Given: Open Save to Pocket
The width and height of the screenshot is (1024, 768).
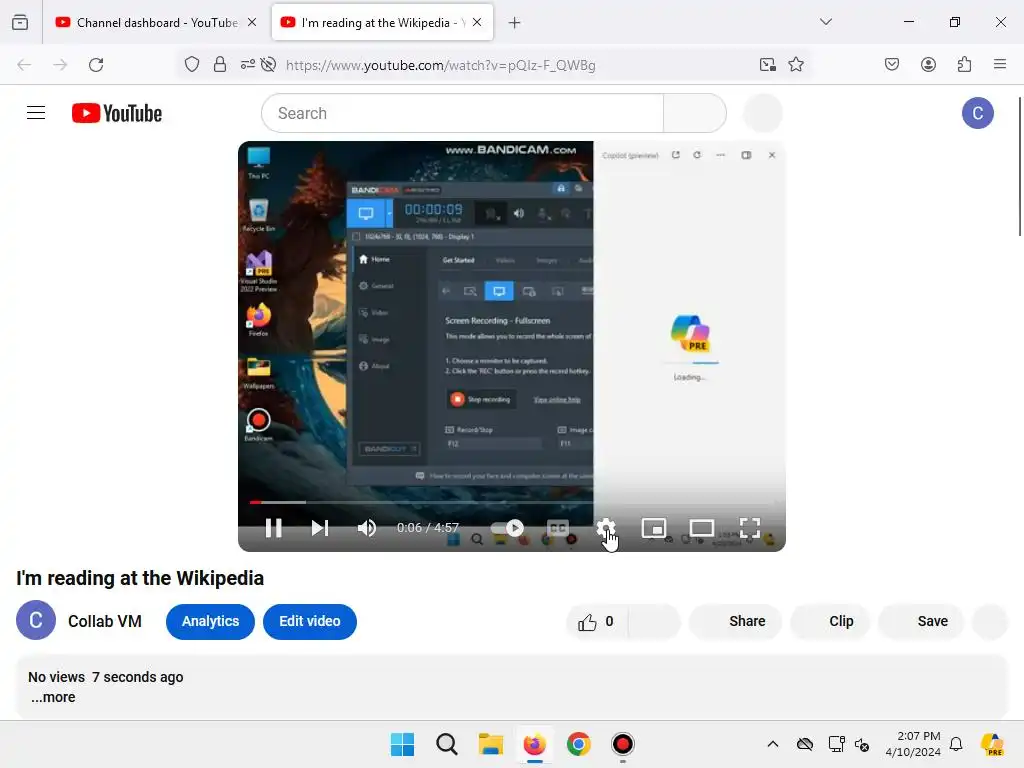Looking at the screenshot, I should click(892, 64).
